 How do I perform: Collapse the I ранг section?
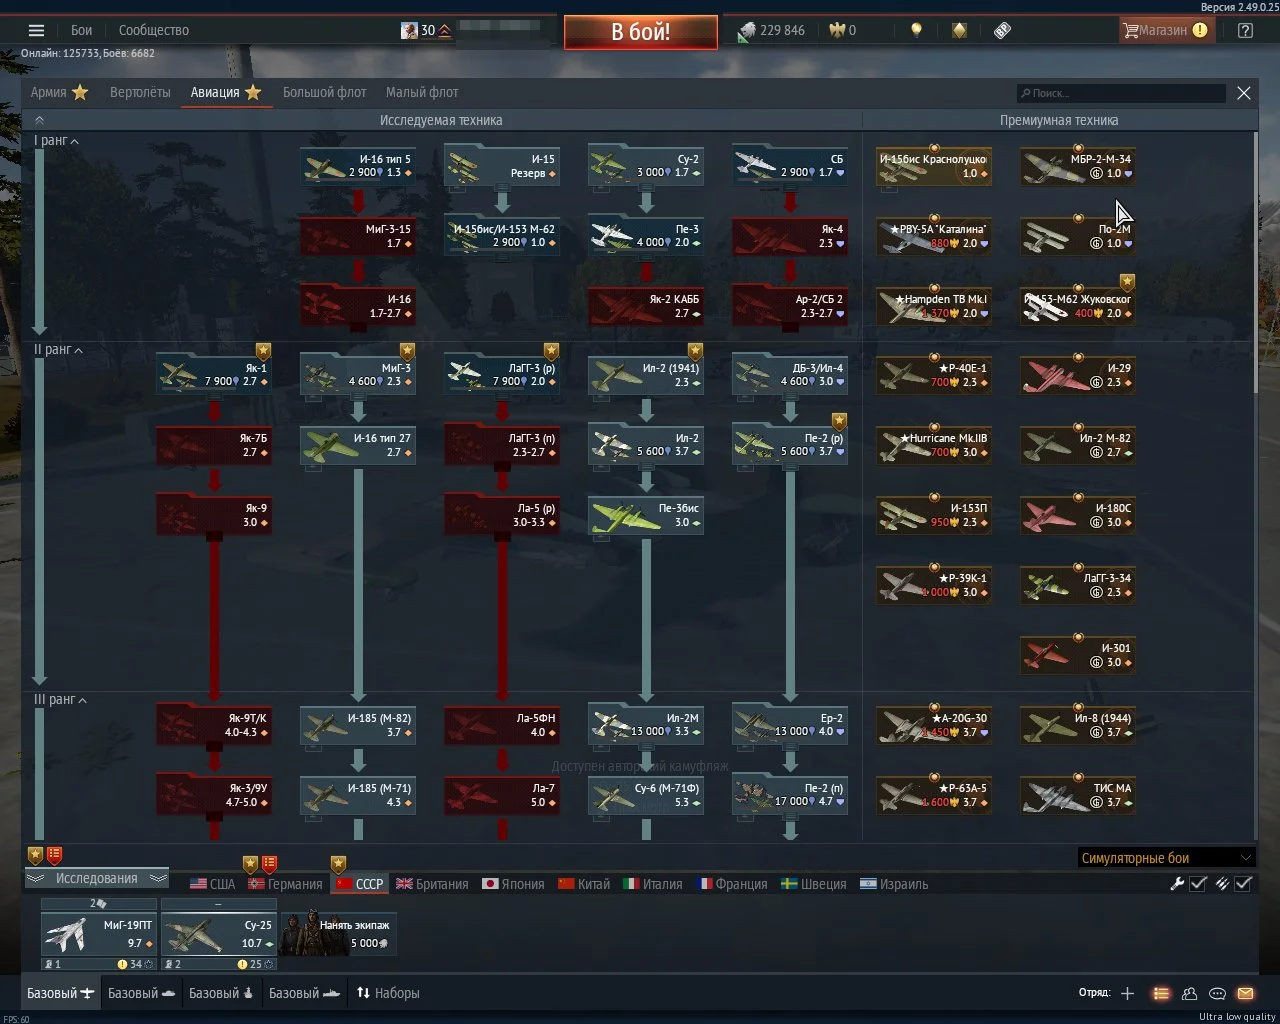[57, 141]
